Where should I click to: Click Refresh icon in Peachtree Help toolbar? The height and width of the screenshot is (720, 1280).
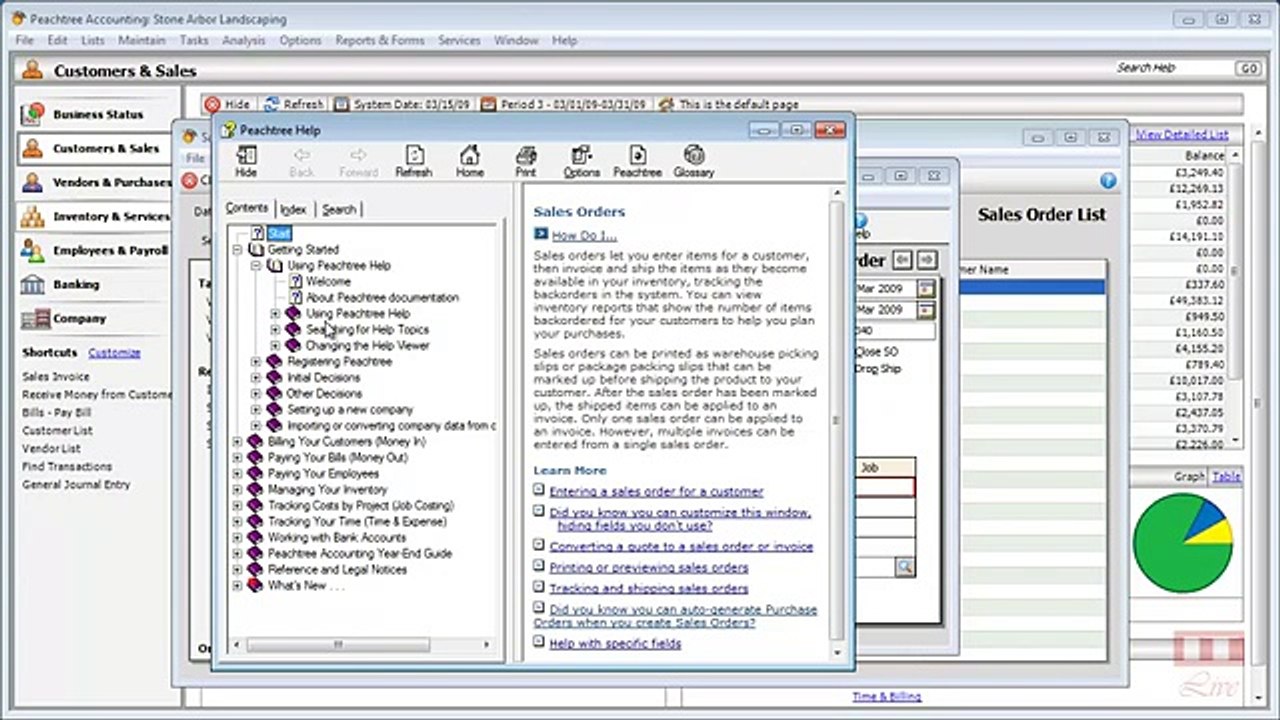coord(413,161)
